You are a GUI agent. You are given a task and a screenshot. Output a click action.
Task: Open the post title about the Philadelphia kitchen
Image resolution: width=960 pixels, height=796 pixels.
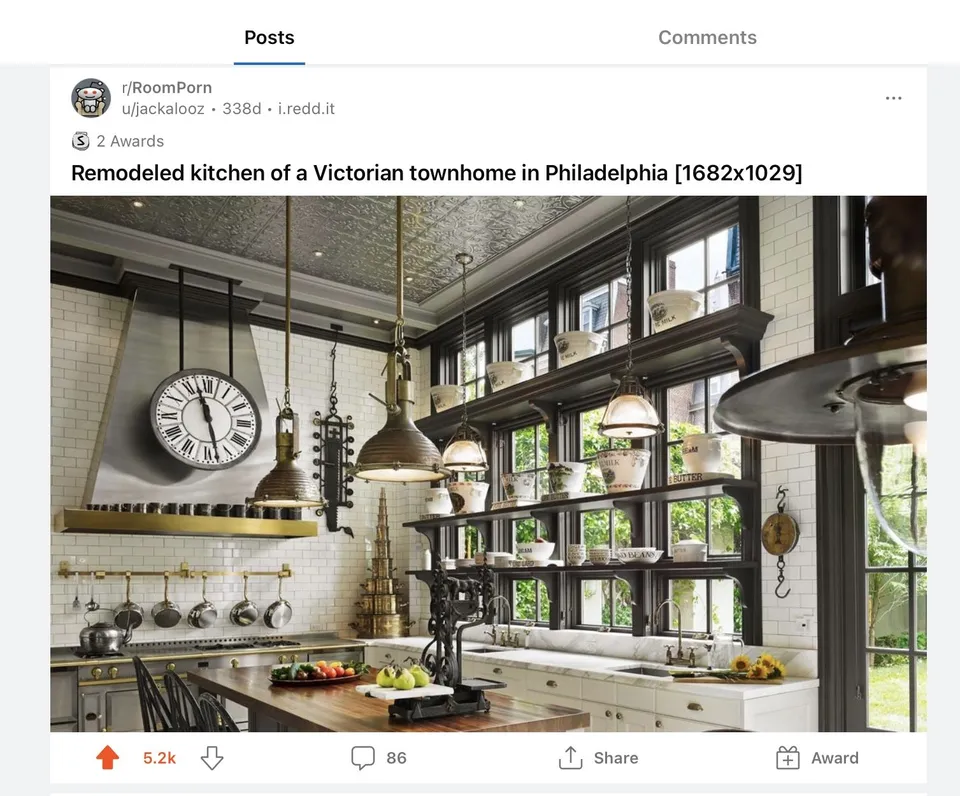pos(437,173)
